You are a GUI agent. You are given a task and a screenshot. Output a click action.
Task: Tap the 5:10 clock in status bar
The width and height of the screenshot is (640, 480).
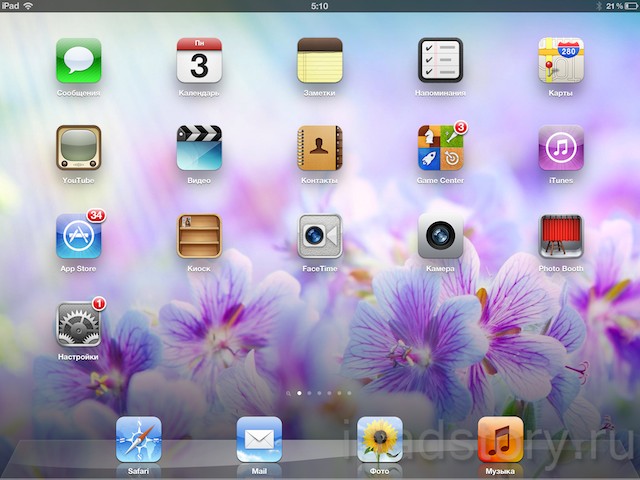[x=320, y=6]
